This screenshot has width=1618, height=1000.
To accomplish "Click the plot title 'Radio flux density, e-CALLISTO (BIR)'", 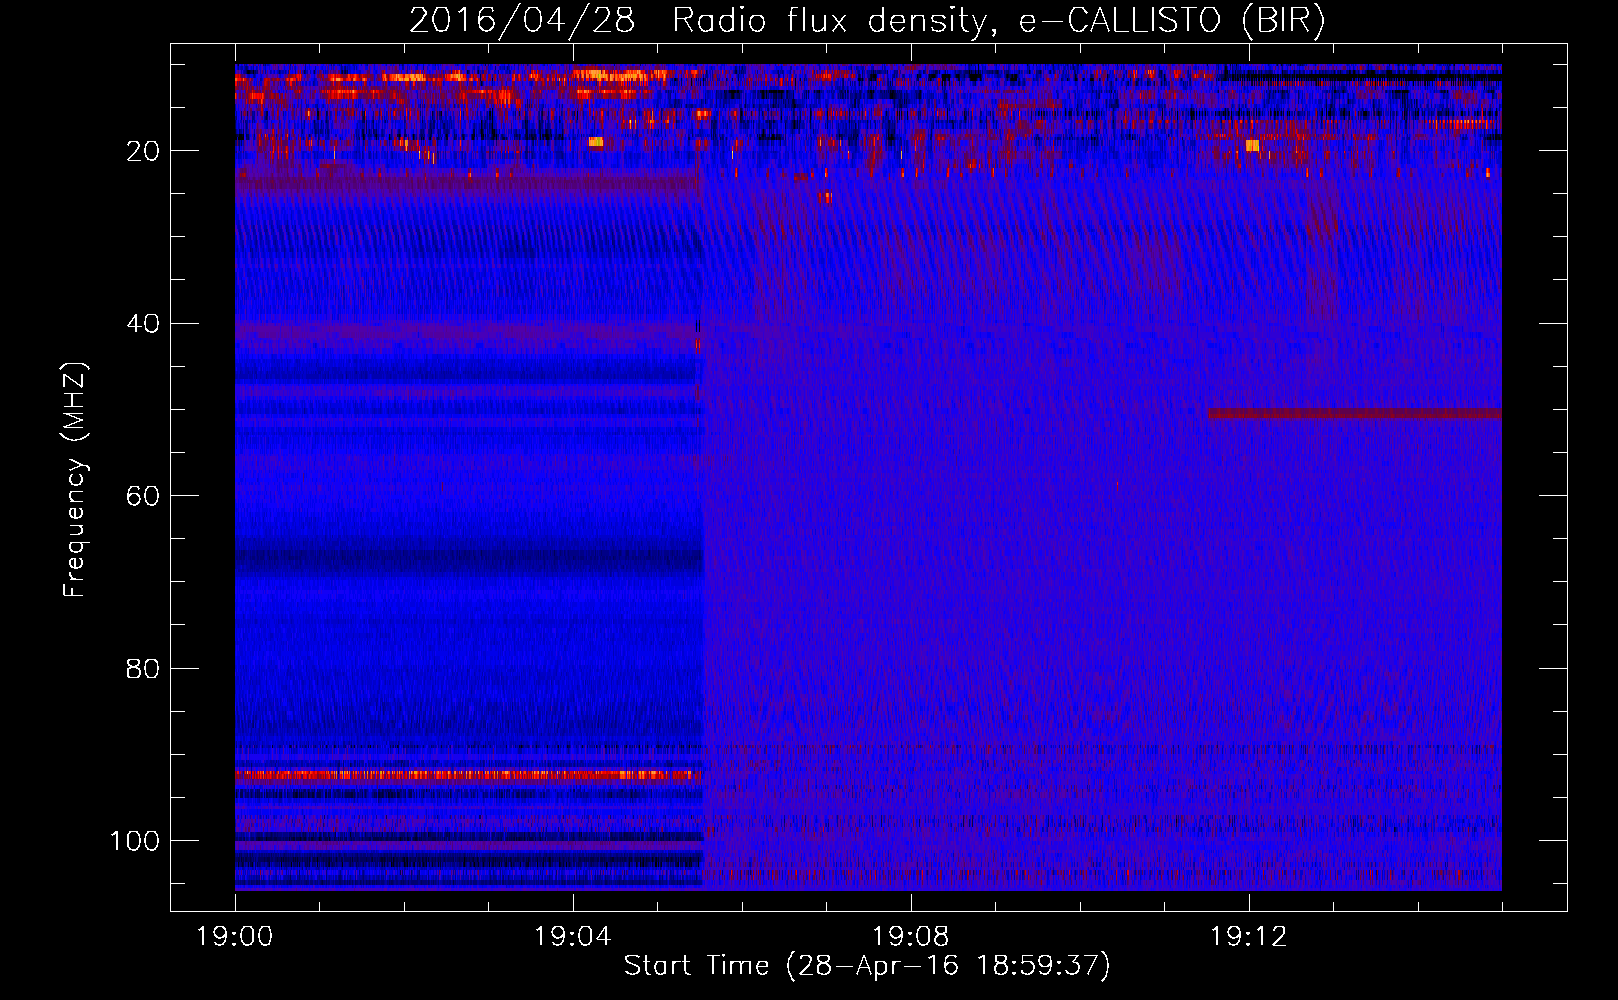I will [999, 21].
